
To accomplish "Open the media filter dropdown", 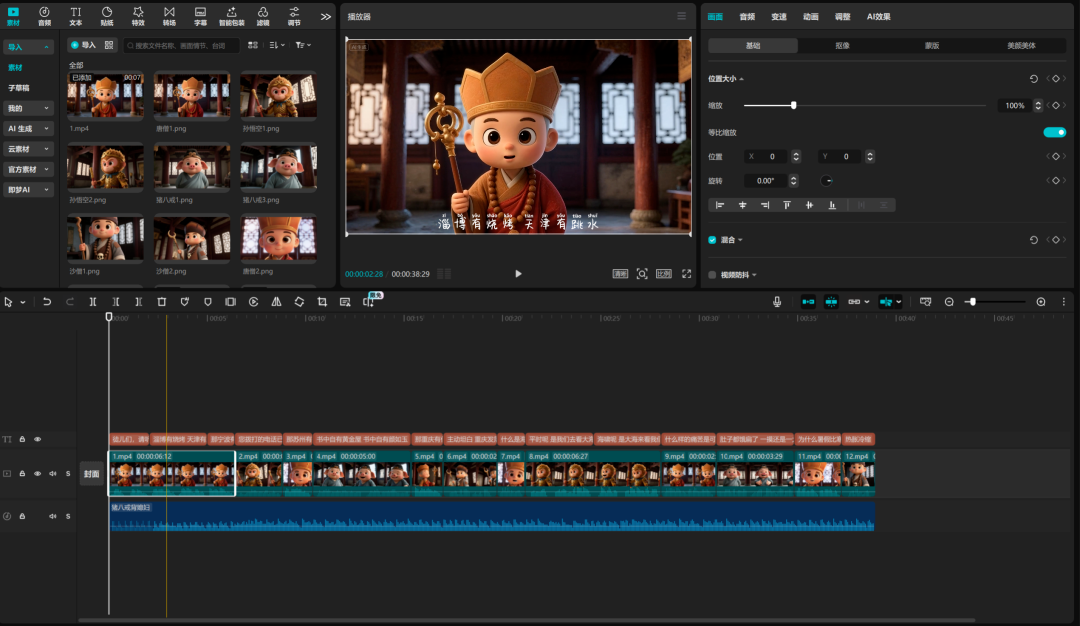I will click(303, 45).
